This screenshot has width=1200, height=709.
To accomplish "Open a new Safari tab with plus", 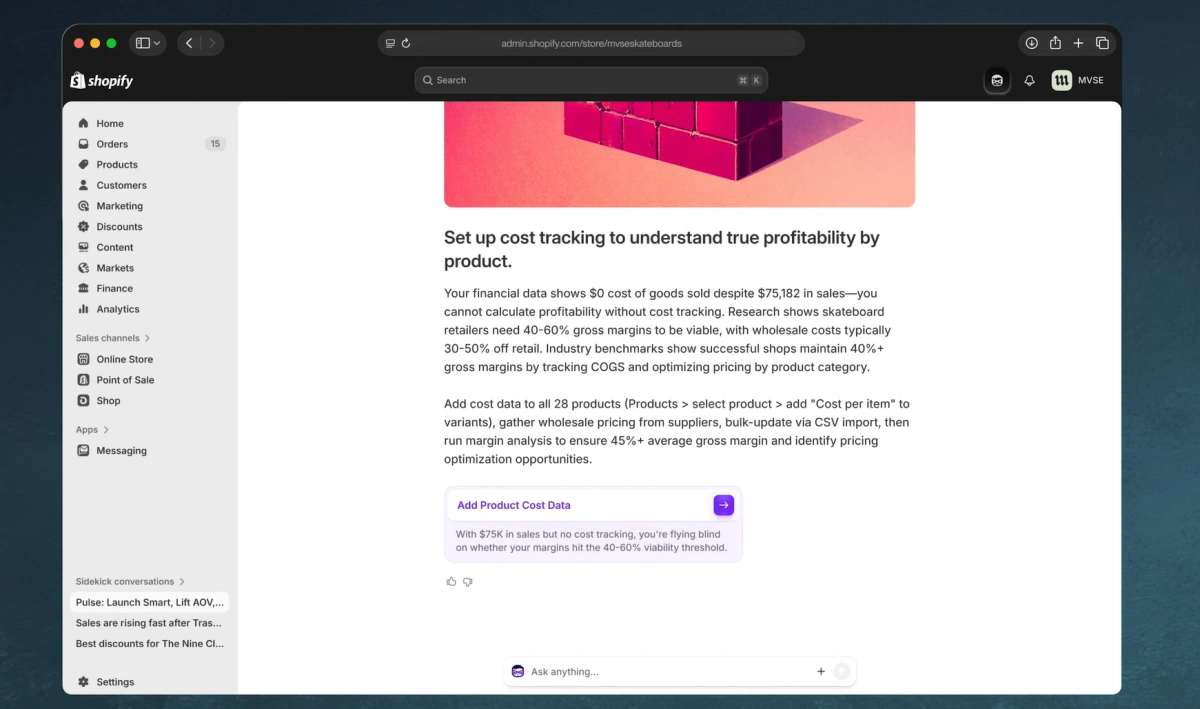I will [1078, 43].
